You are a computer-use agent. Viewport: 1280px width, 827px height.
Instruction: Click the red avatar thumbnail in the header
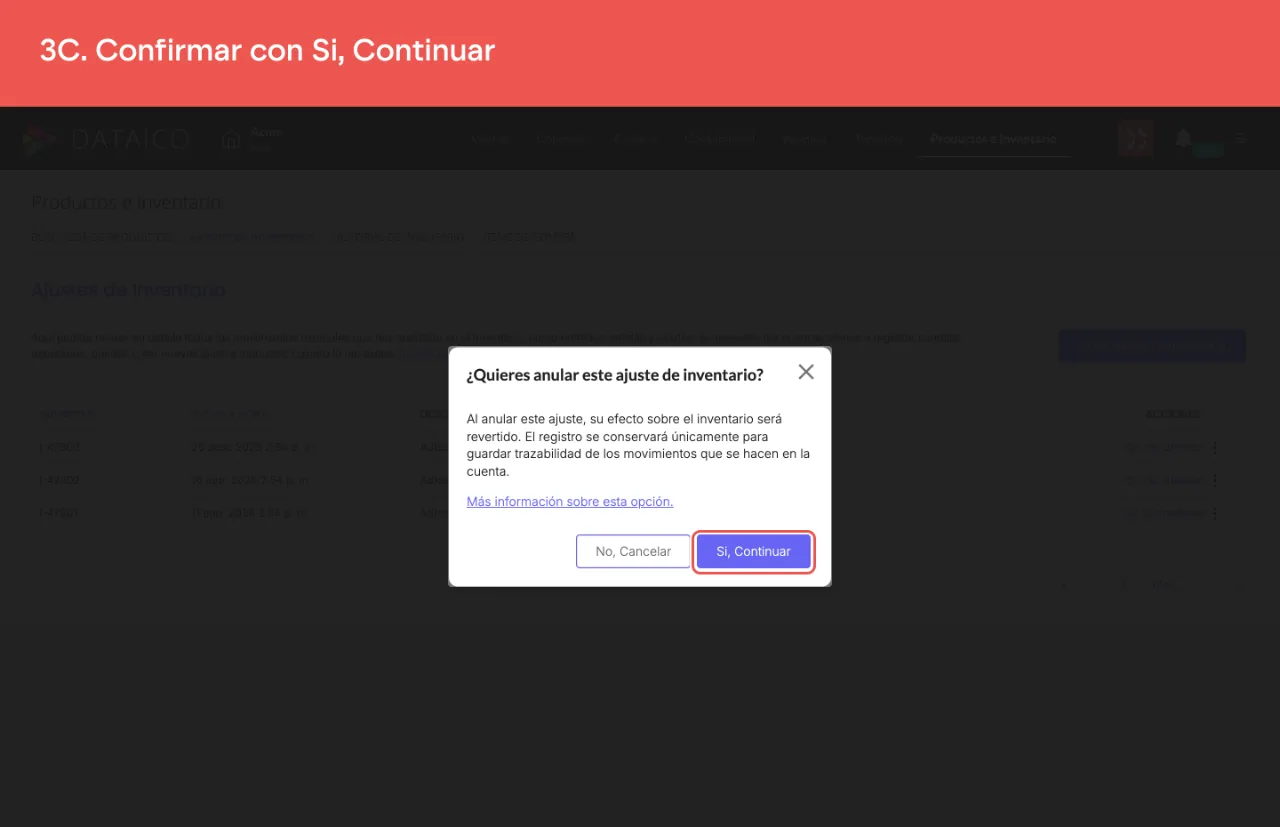pos(1136,139)
